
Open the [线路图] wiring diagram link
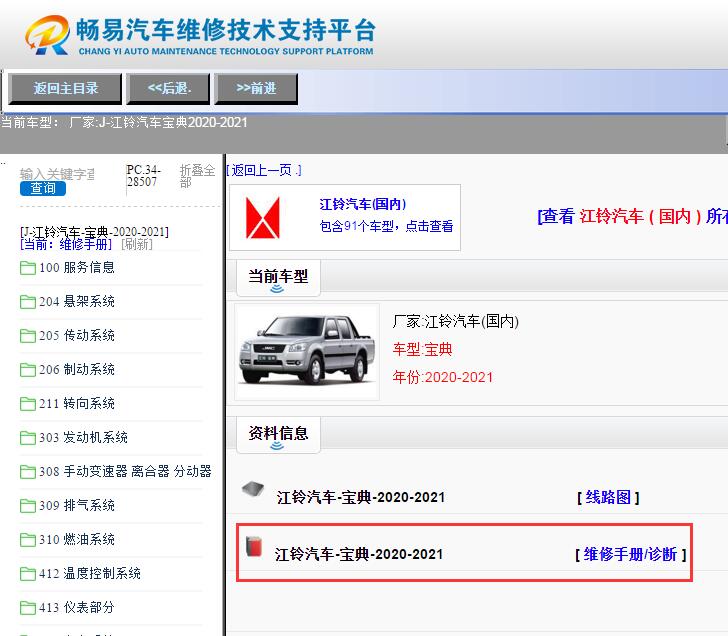click(608, 497)
